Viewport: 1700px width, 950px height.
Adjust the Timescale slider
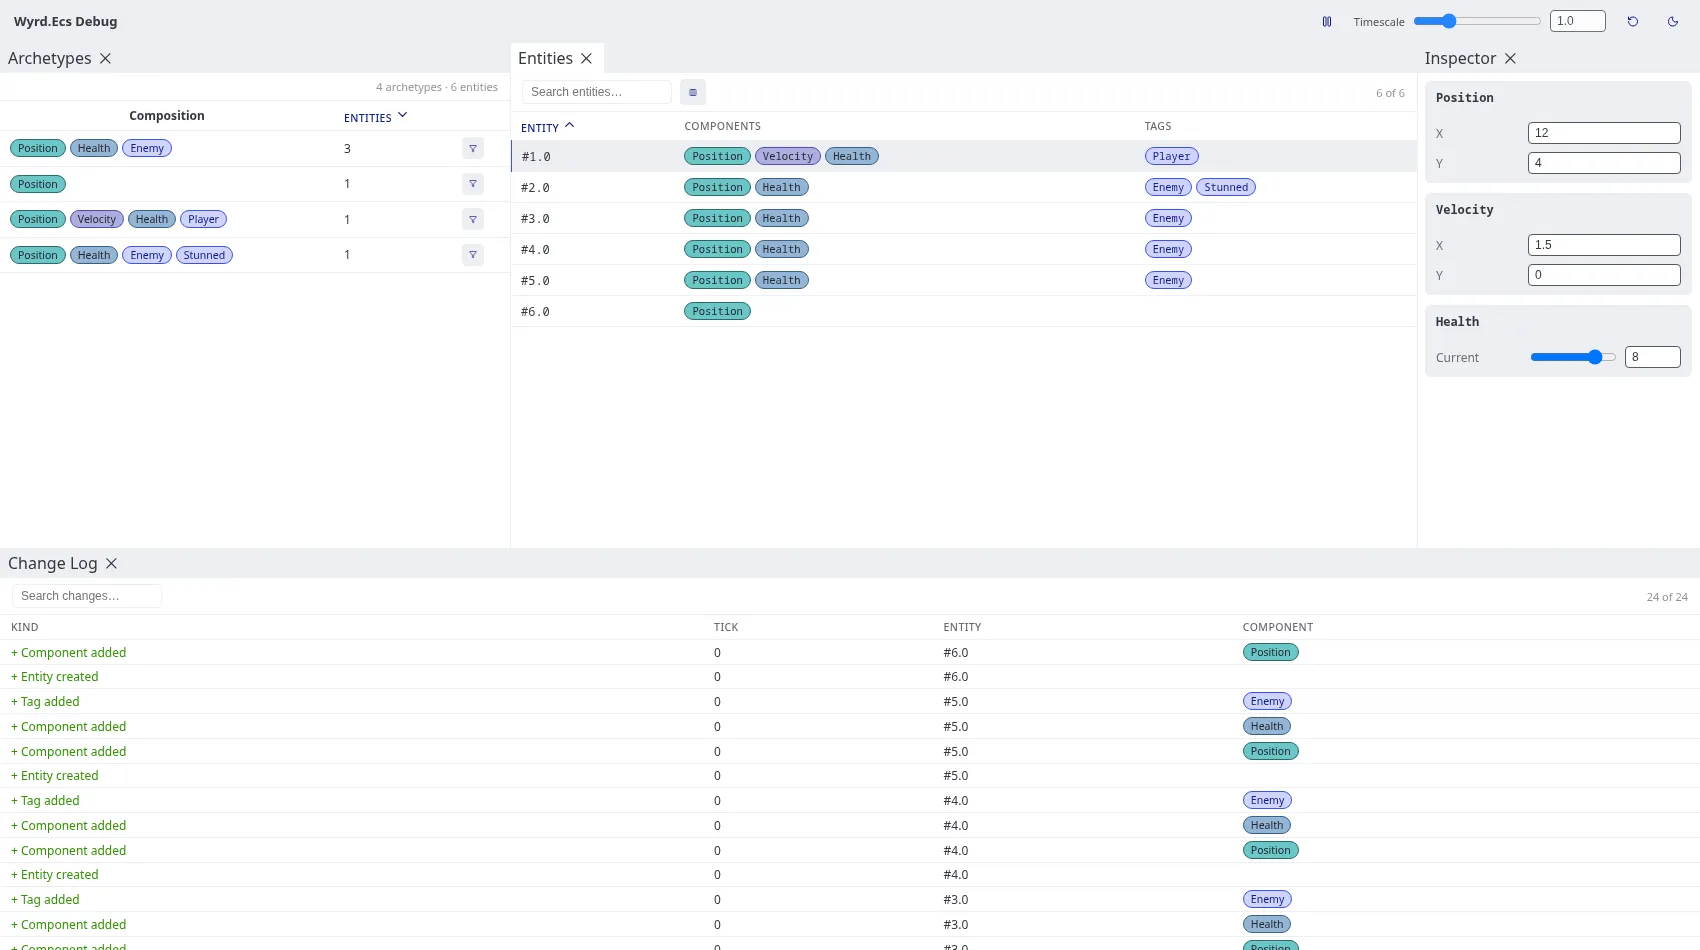pos(1477,21)
